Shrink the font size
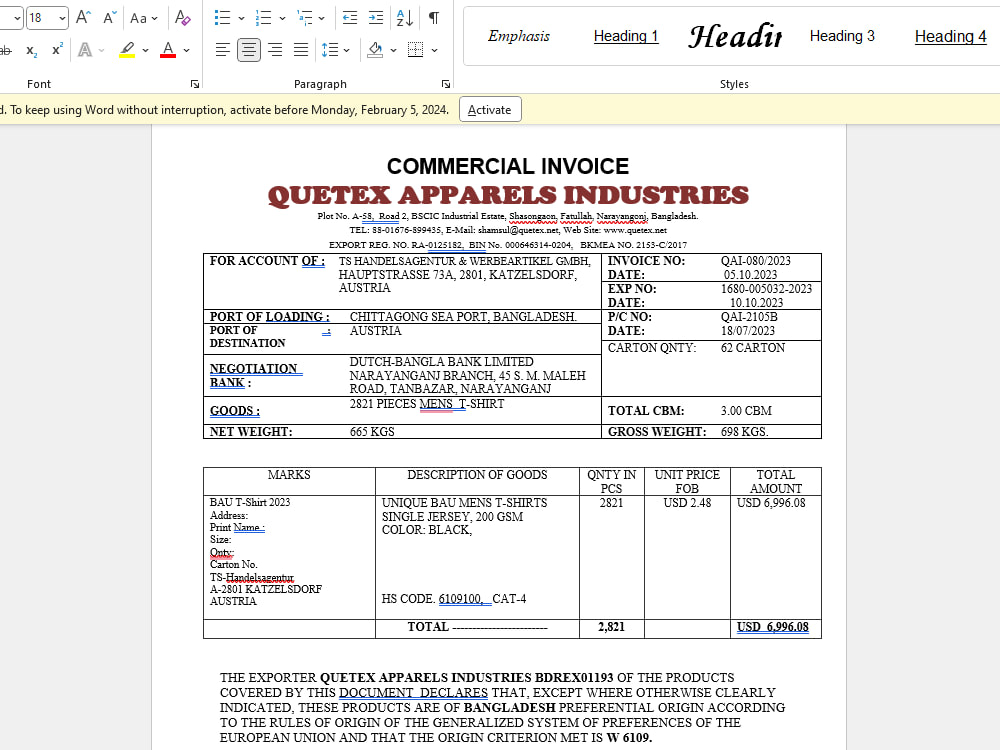This screenshot has height=750, width=1000. pyautogui.click(x=109, y=17)
